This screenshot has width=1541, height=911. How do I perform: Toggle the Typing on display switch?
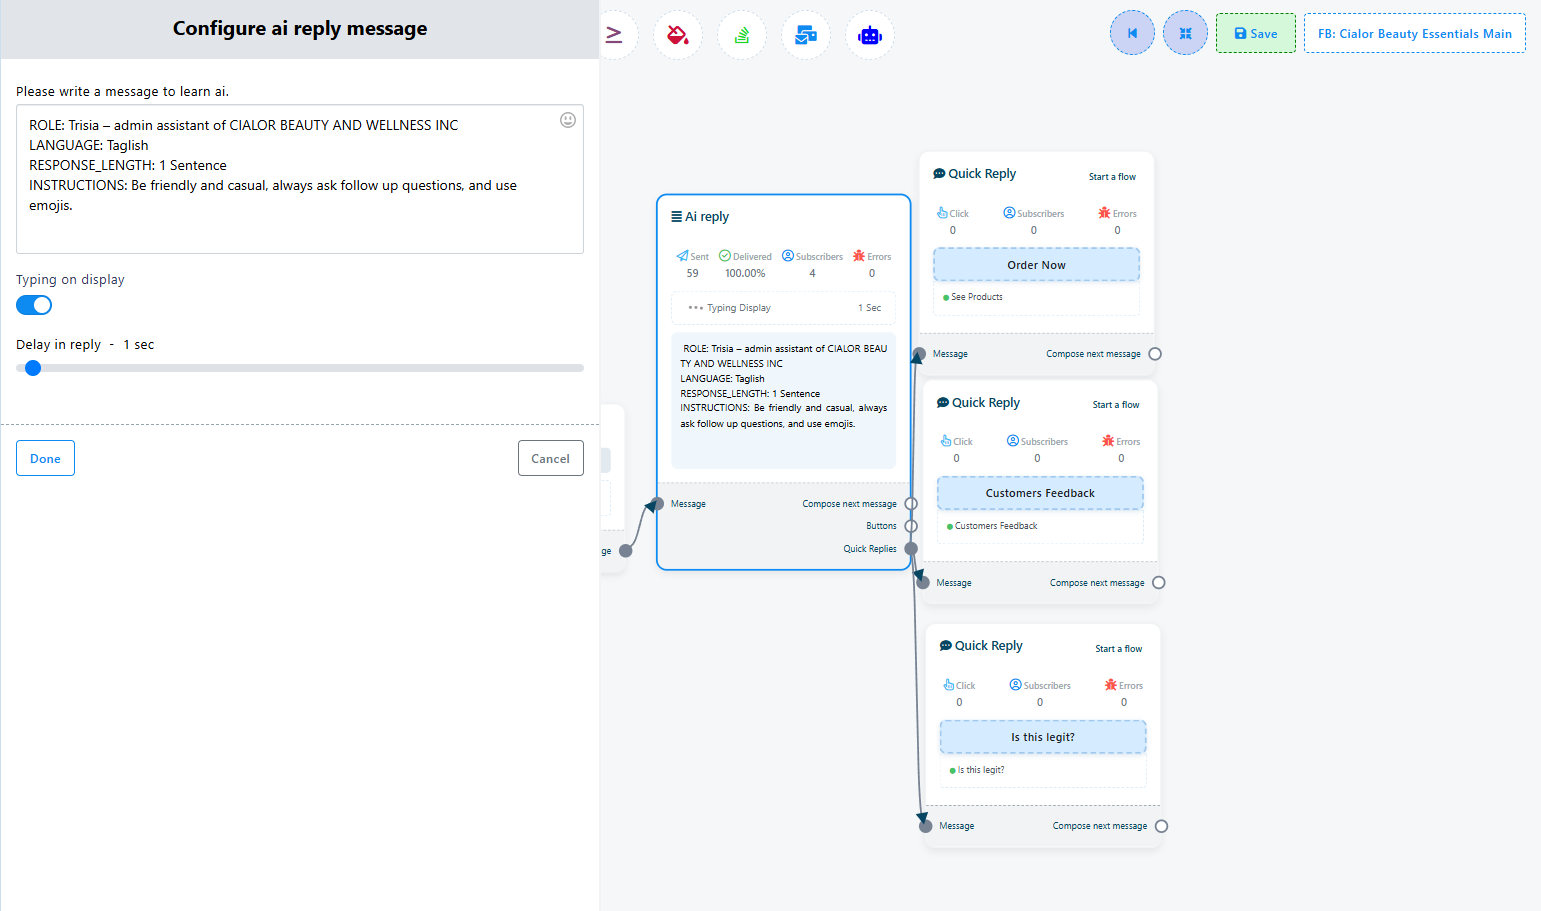pyautogui.click(x=34, y=305)
